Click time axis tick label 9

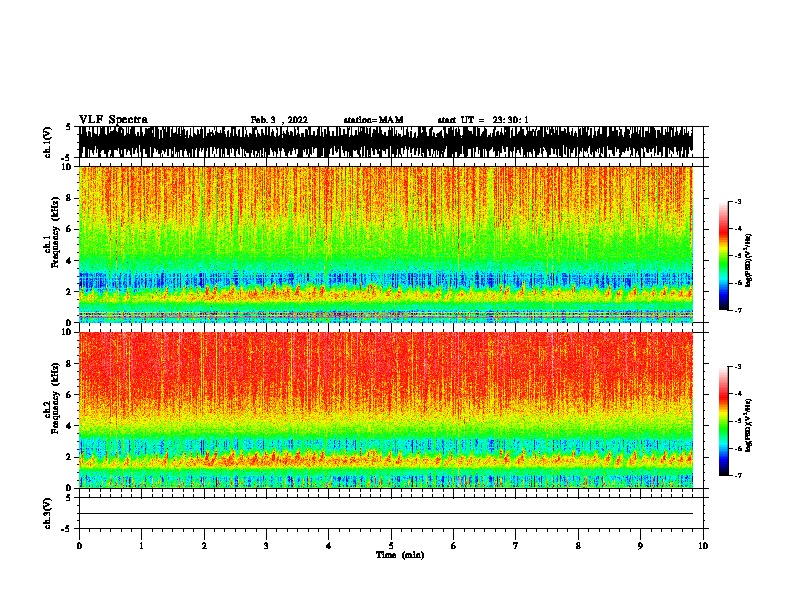click(x=640, y=546)
